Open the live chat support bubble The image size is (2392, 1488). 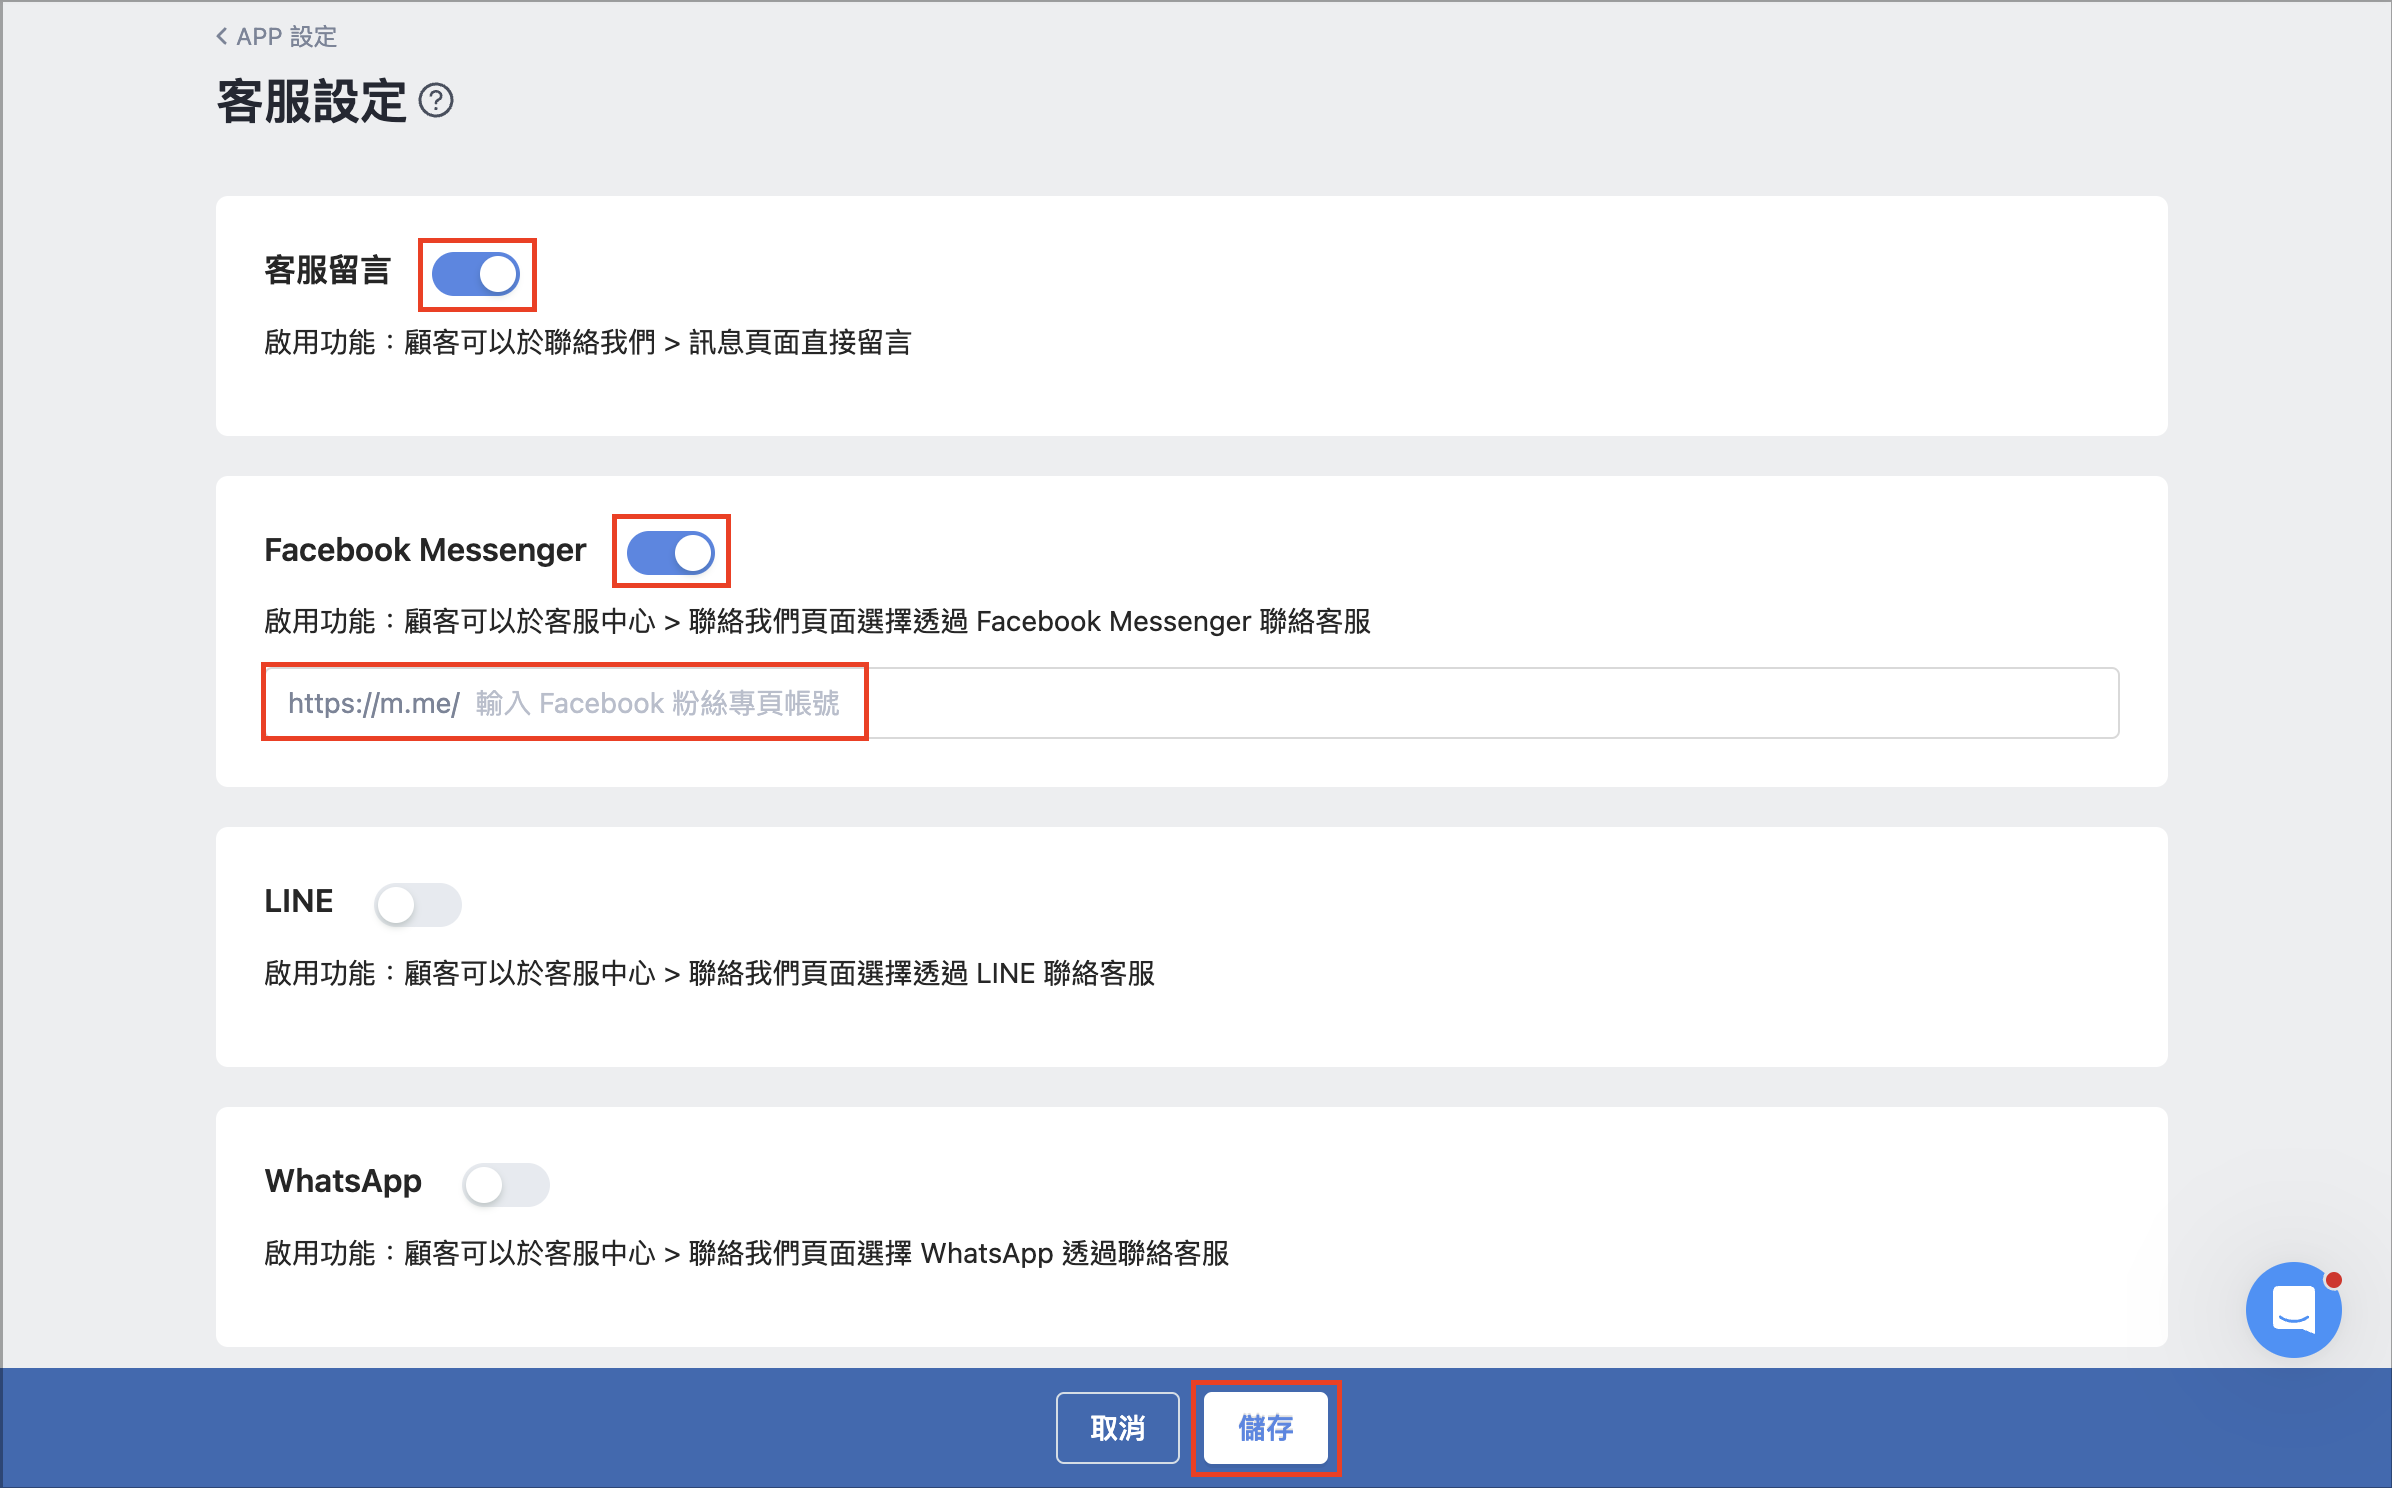tap(2294, 1310)
